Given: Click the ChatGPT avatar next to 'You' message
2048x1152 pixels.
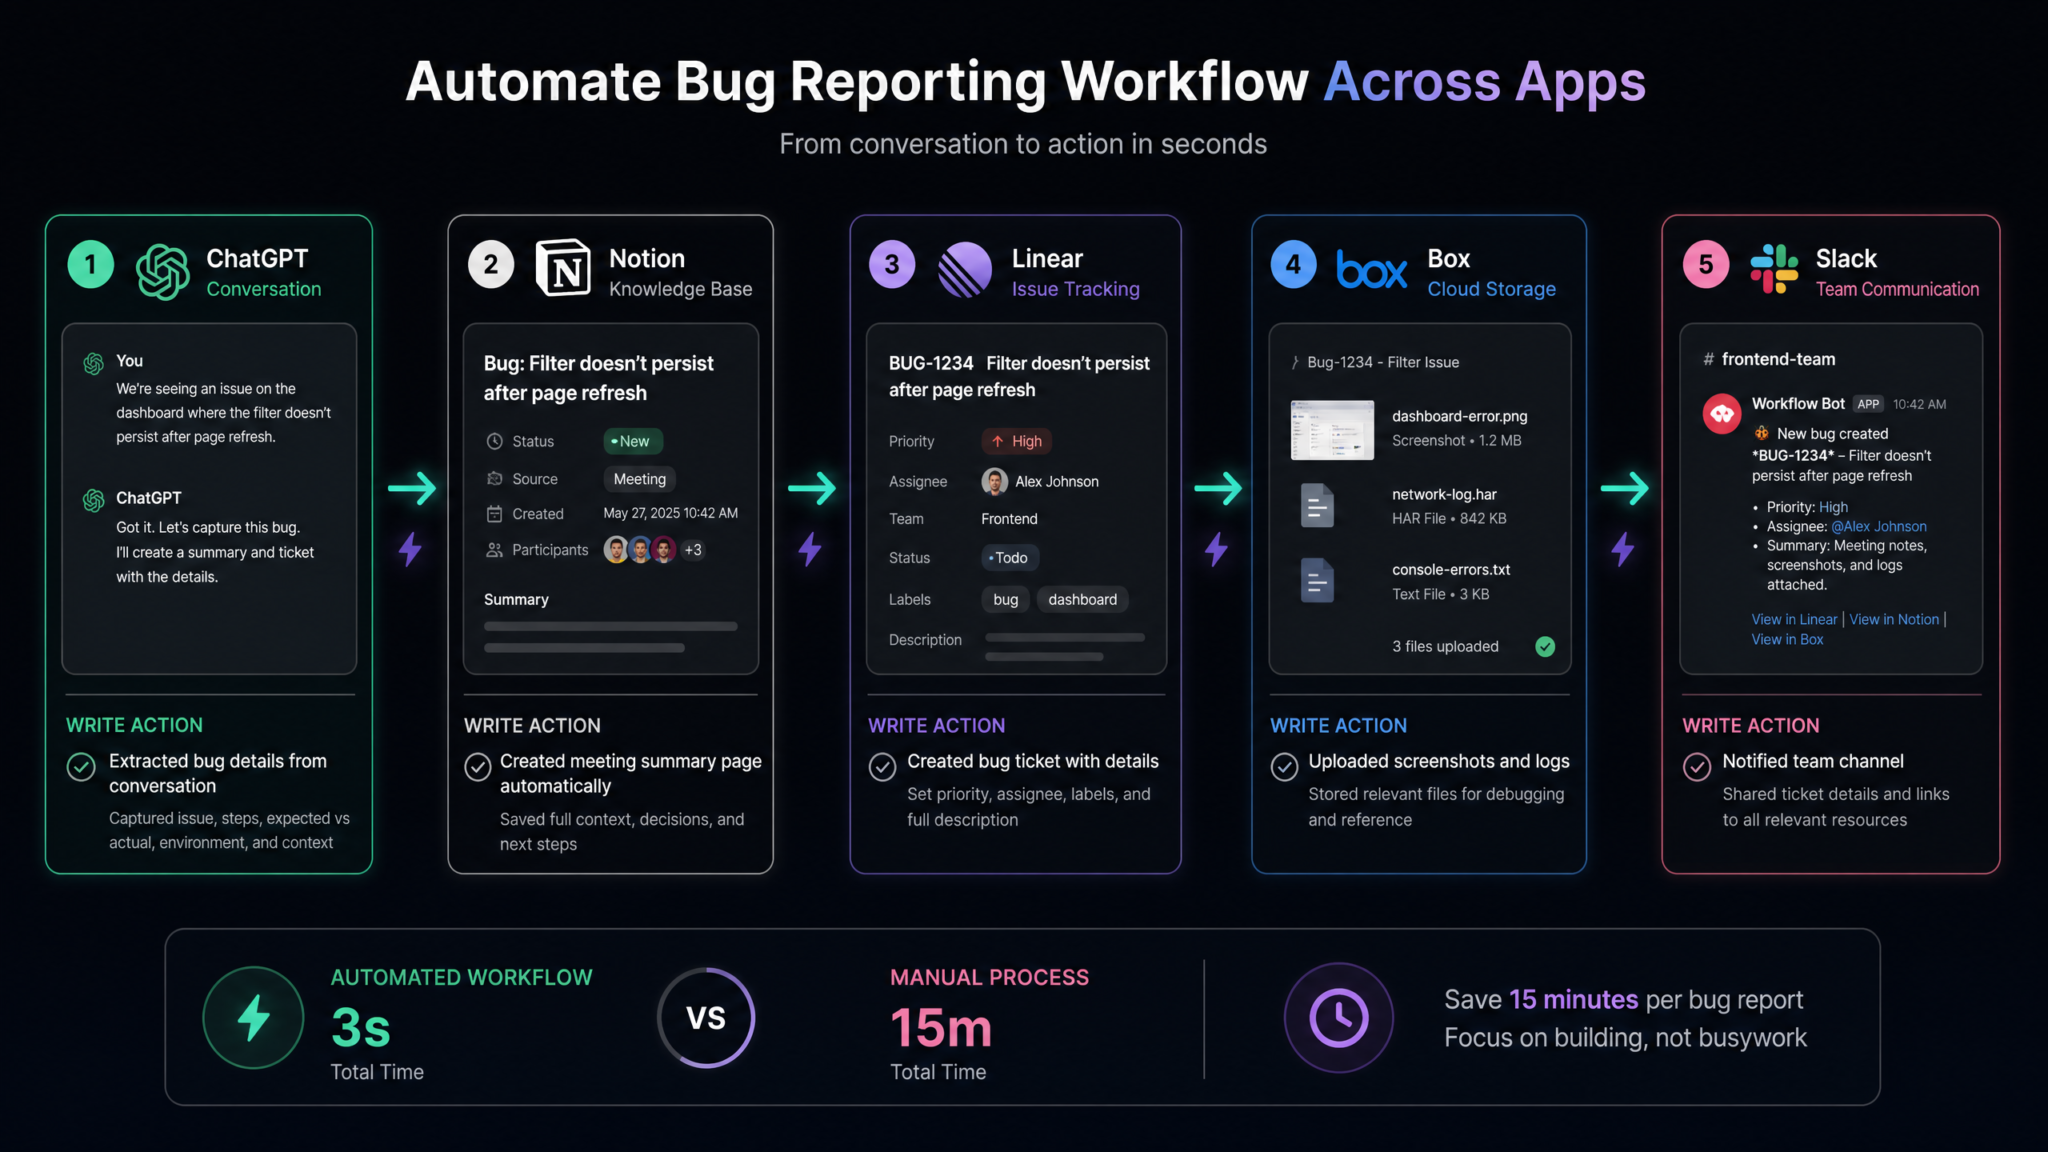Looking at the screenshot, I should coord(94,363).
